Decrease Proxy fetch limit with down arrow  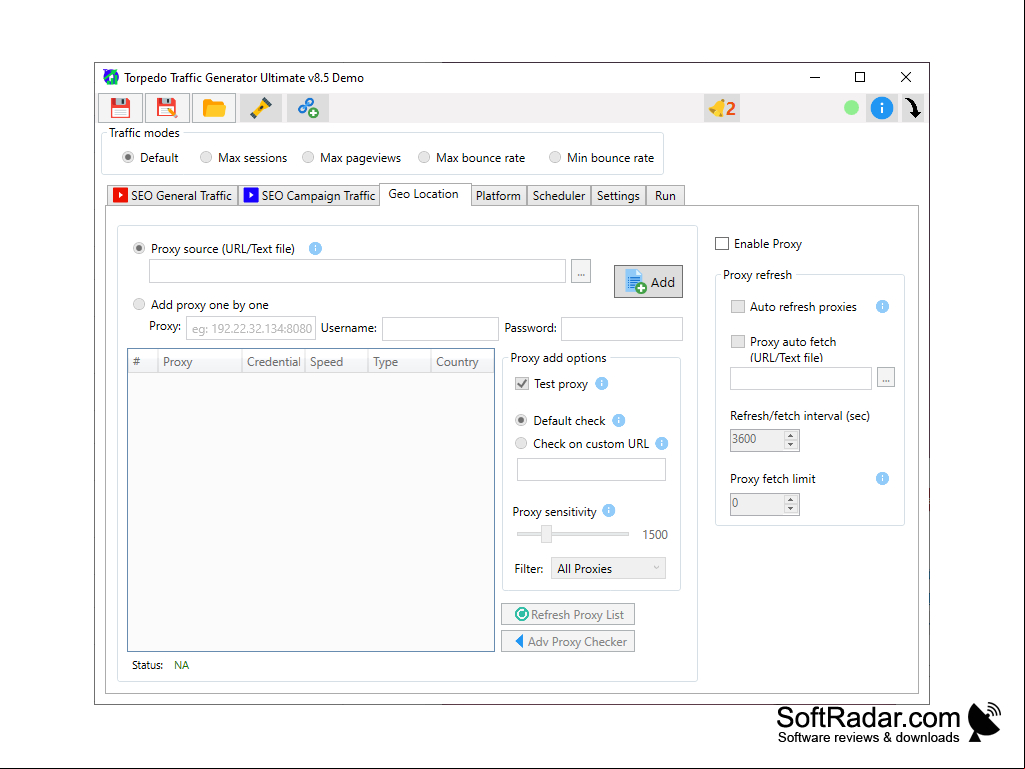791,509
